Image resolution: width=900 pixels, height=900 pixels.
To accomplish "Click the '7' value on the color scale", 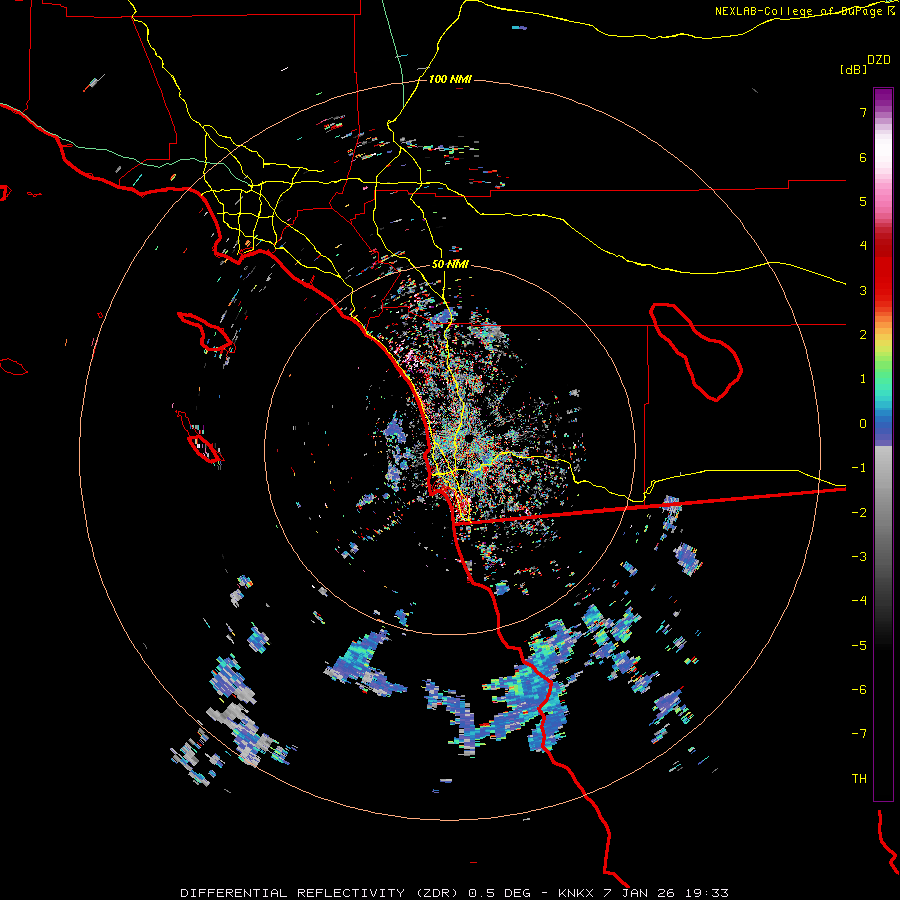I will pos(863,112).
